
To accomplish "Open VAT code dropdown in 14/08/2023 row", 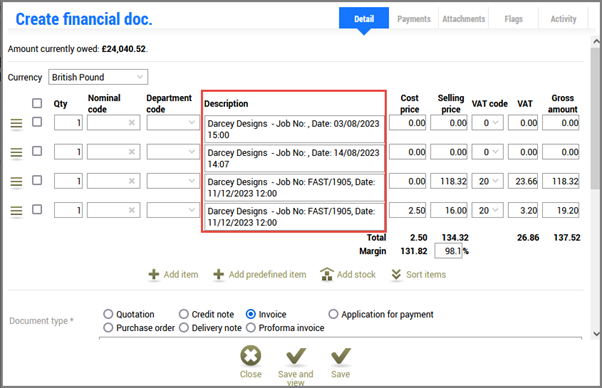I will pyautogui.click(x=488, y=152).
